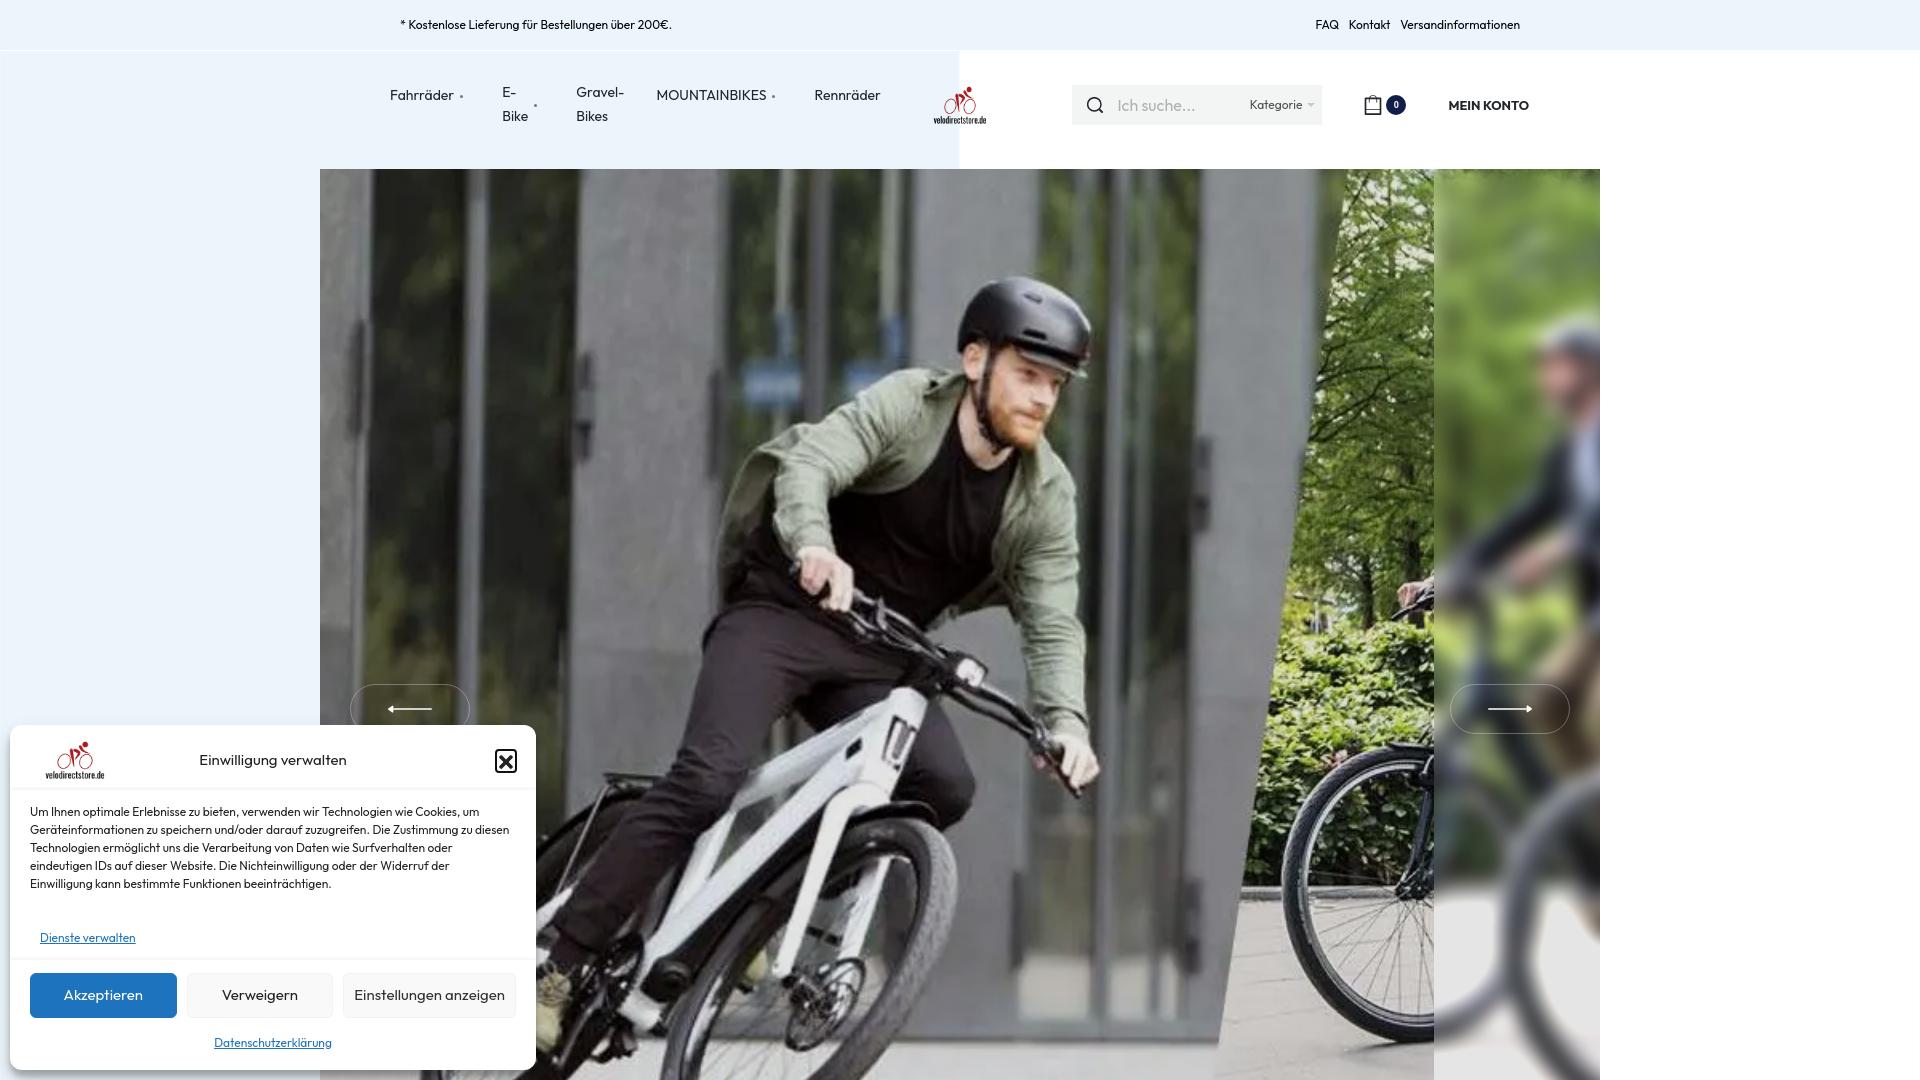Accept cookies with Akzeptieren button
The height and width of the screenshot is (1080, 1920).
tap(103, 995)
